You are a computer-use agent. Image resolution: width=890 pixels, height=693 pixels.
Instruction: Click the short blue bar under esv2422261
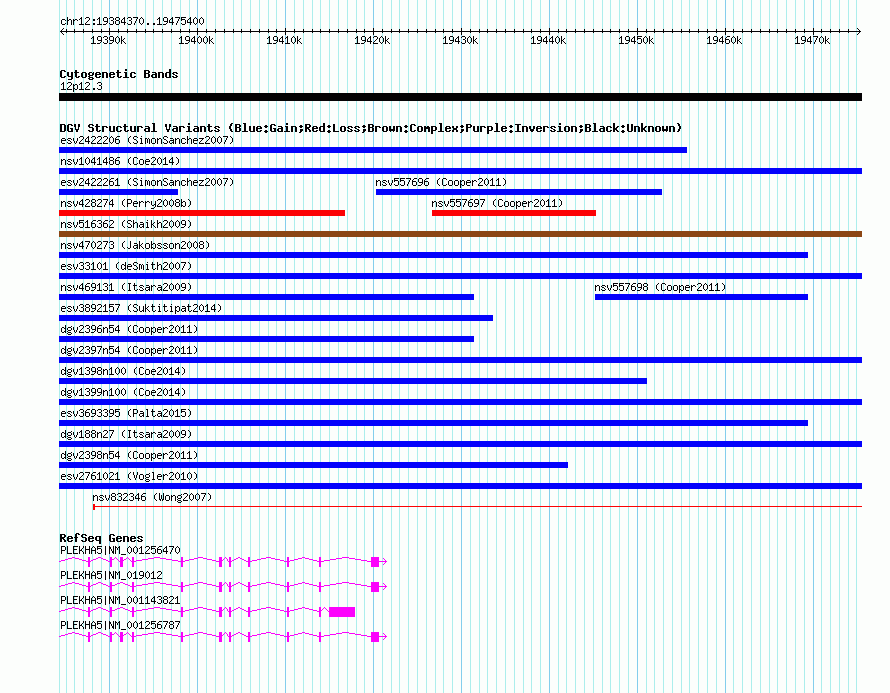pos(119,192)
